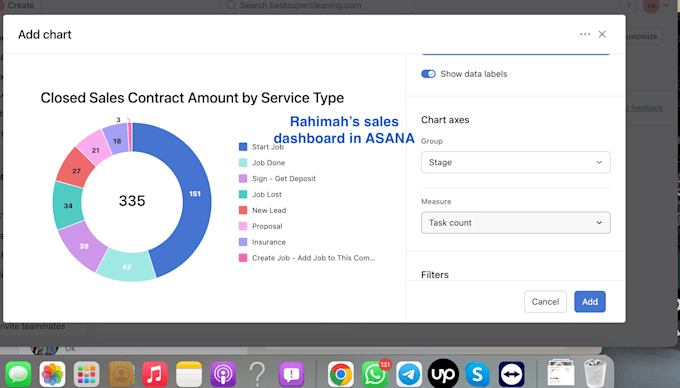This screenshot has width=680, height=388.
Task: Toggle Show data labels switch
Action: (x=428, y=74)
